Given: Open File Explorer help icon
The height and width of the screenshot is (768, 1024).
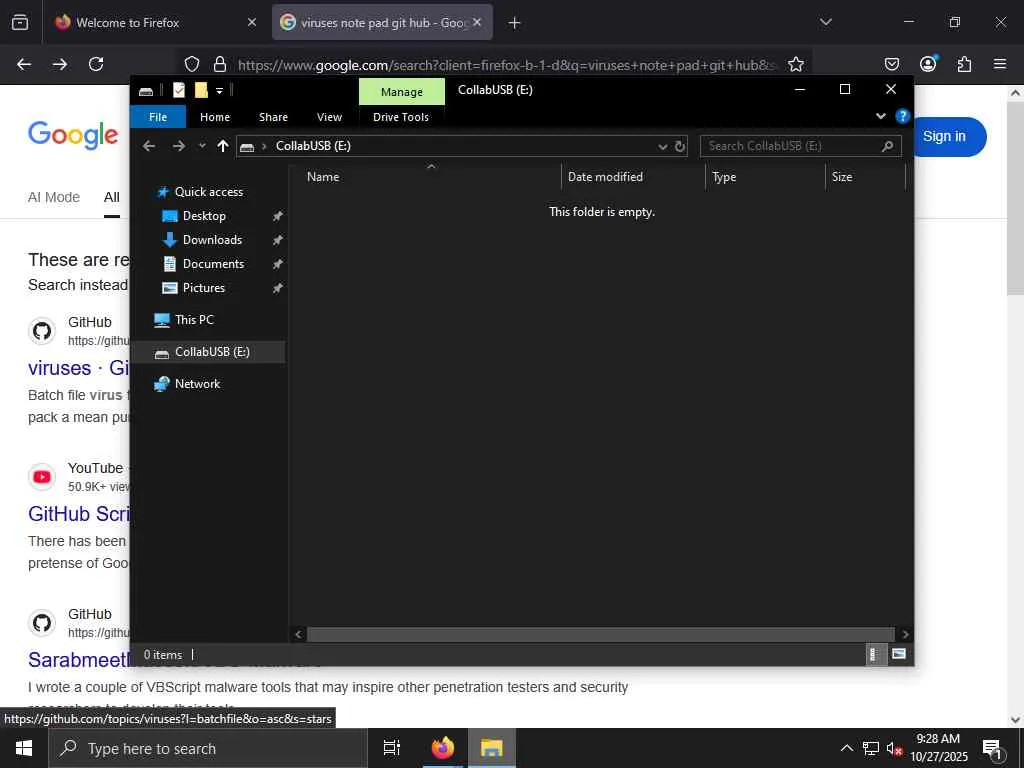Looking at the screenshot, I should [903, 116].
